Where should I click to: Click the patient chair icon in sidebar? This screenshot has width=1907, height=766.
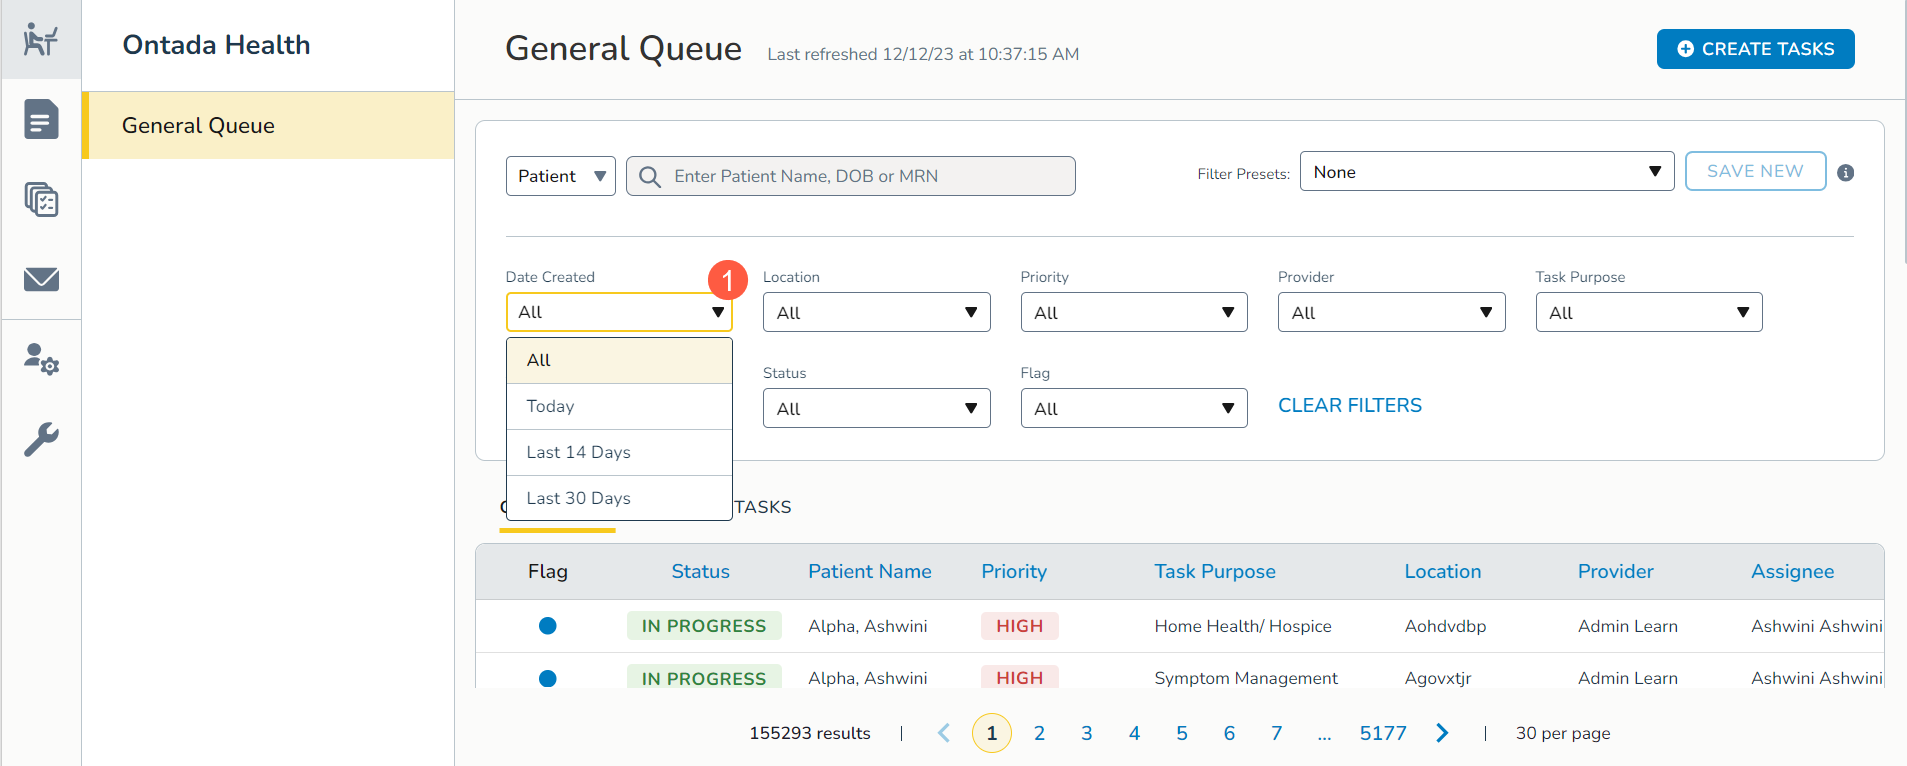tap(41, 40)
